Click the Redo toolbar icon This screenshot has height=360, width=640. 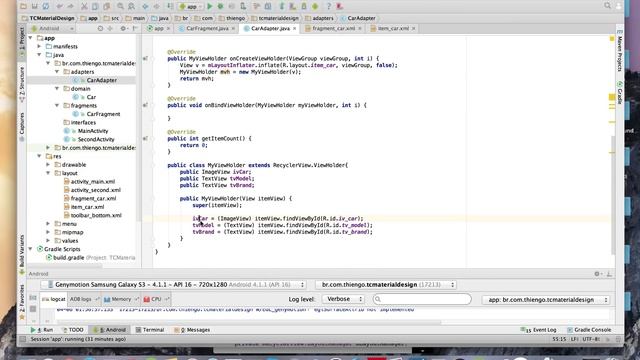pyautogui.click(x=71, y=6)
